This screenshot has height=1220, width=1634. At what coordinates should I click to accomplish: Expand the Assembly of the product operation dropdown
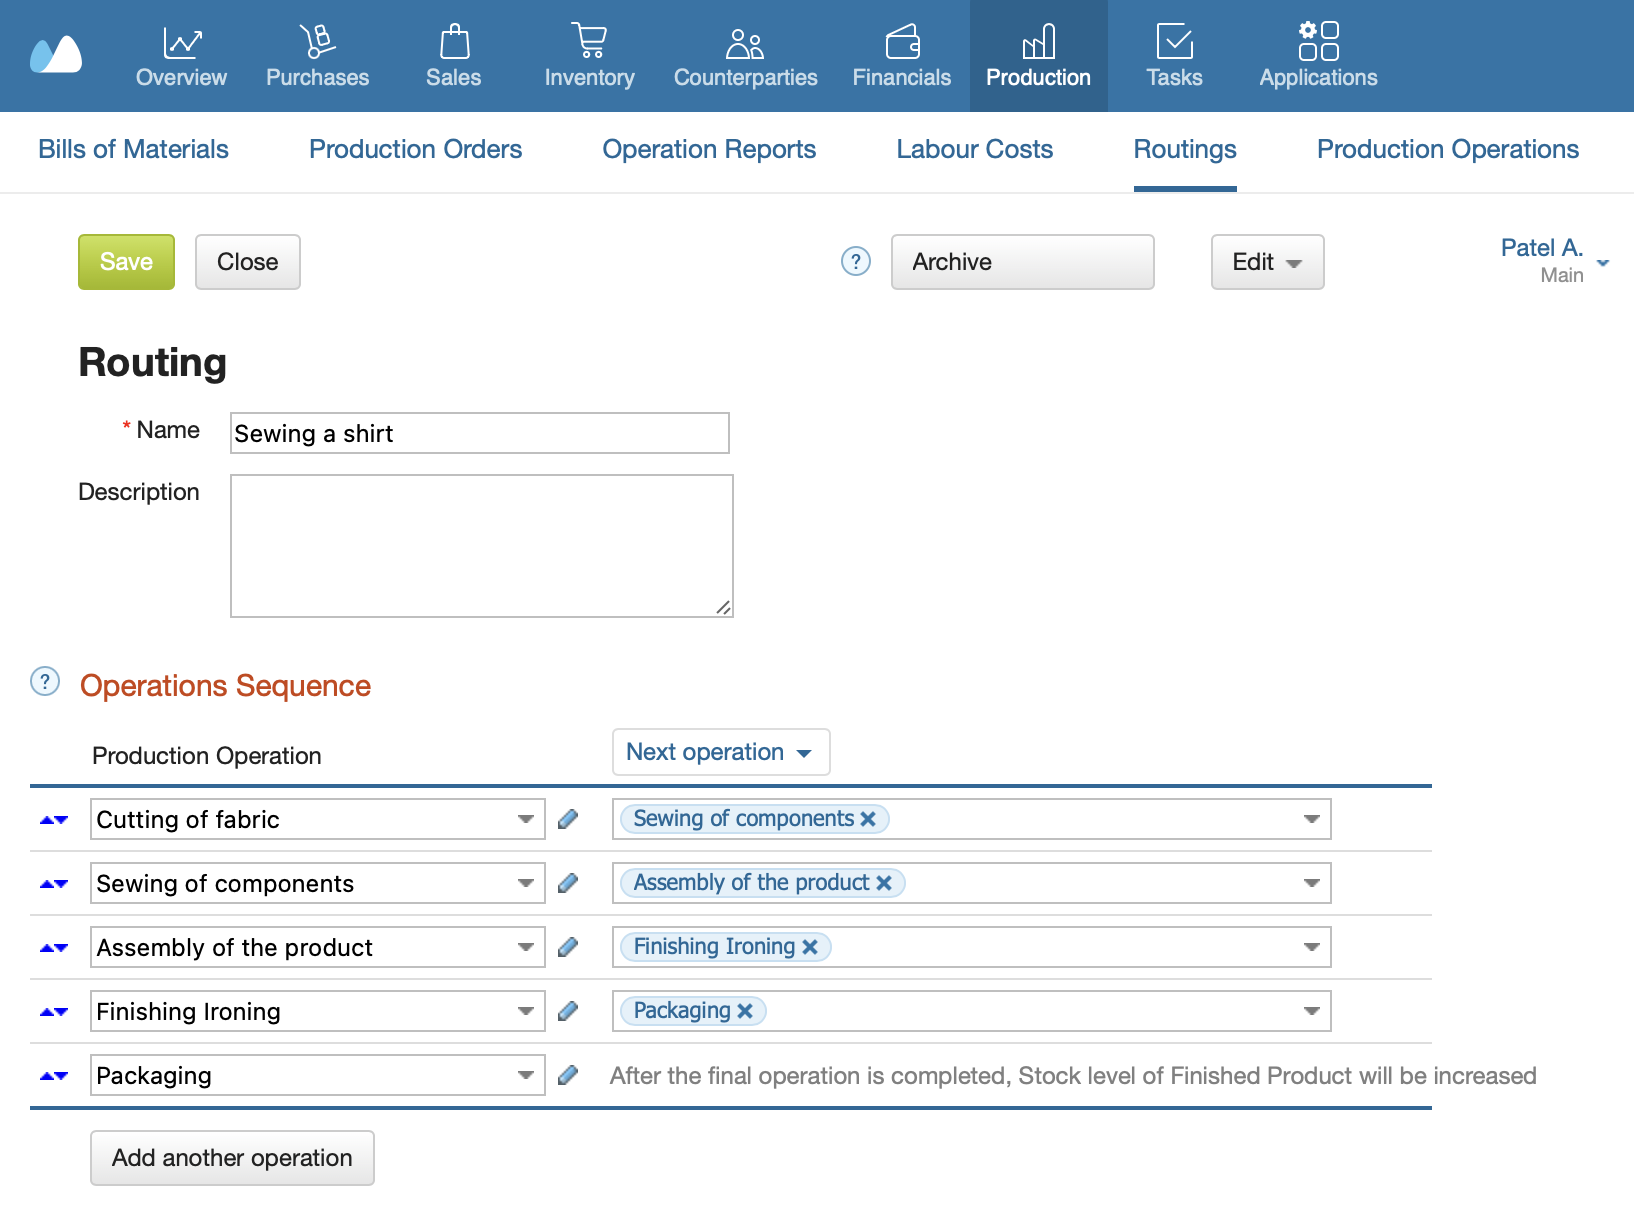click(525, 947)
